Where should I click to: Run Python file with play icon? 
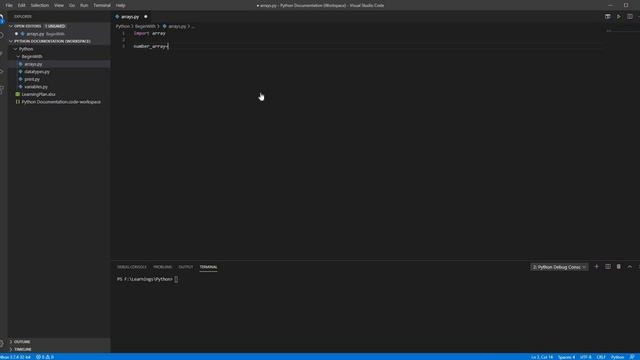(x=619, y=17)
